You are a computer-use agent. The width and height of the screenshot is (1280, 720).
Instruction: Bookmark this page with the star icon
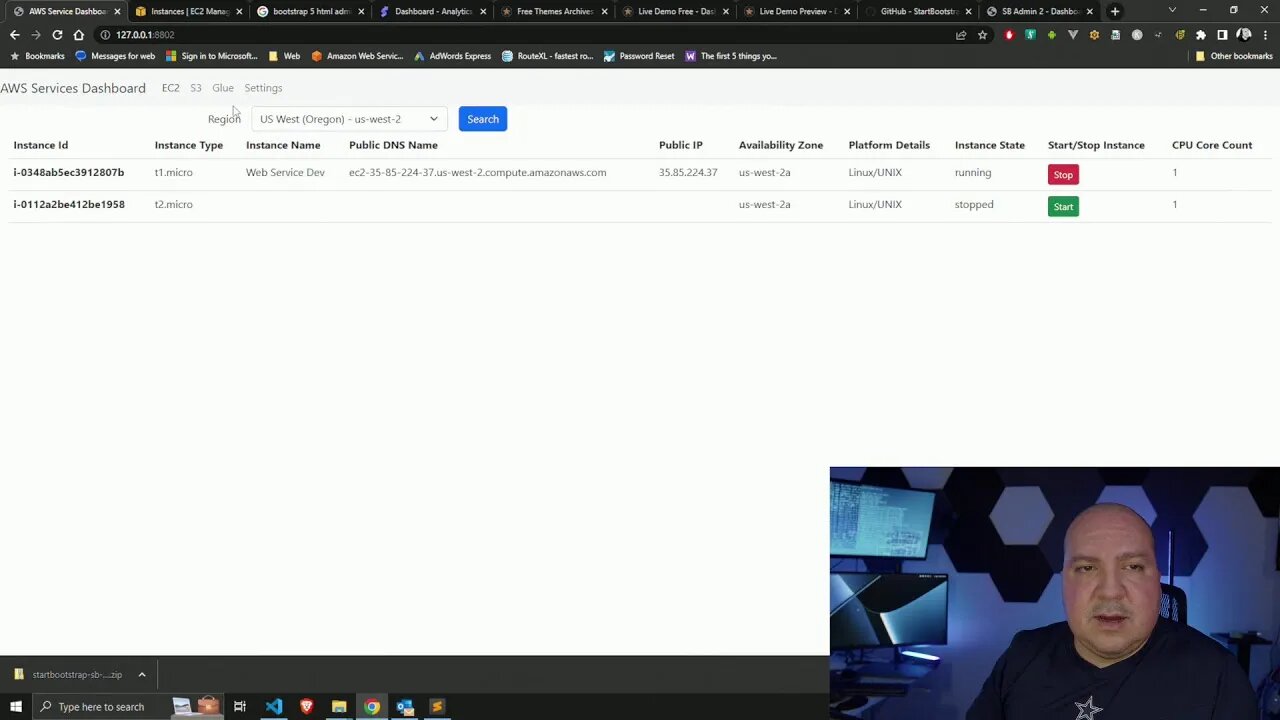(982, 35)
